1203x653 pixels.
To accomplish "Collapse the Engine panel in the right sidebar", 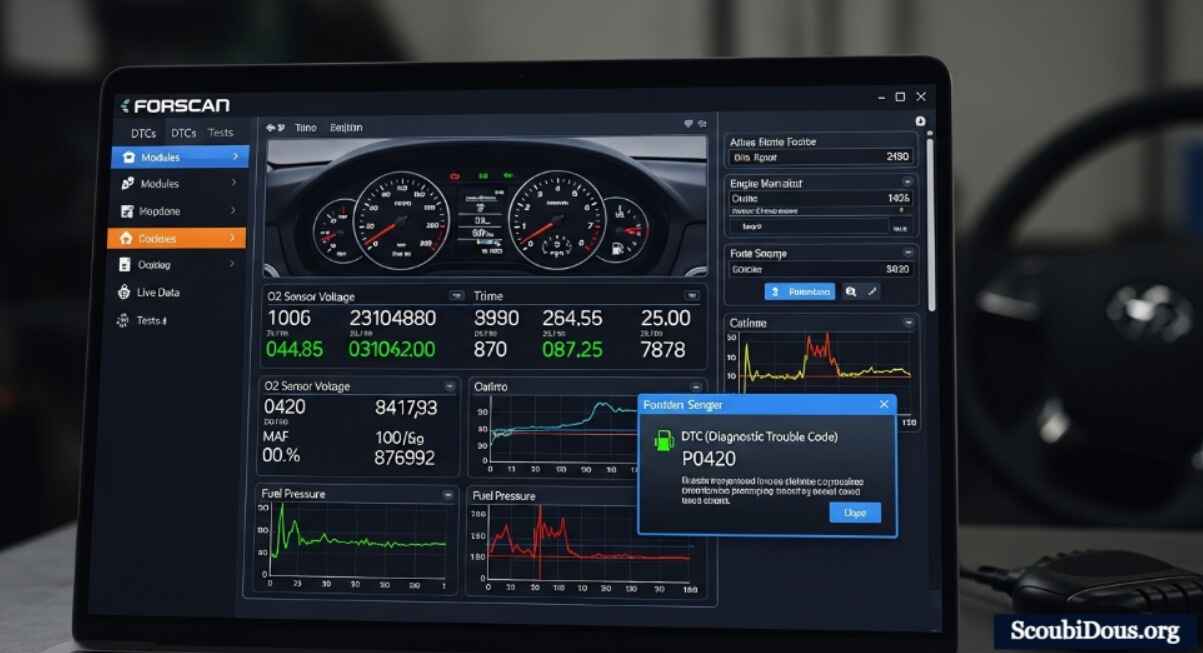I will click(x=907, y=183).
